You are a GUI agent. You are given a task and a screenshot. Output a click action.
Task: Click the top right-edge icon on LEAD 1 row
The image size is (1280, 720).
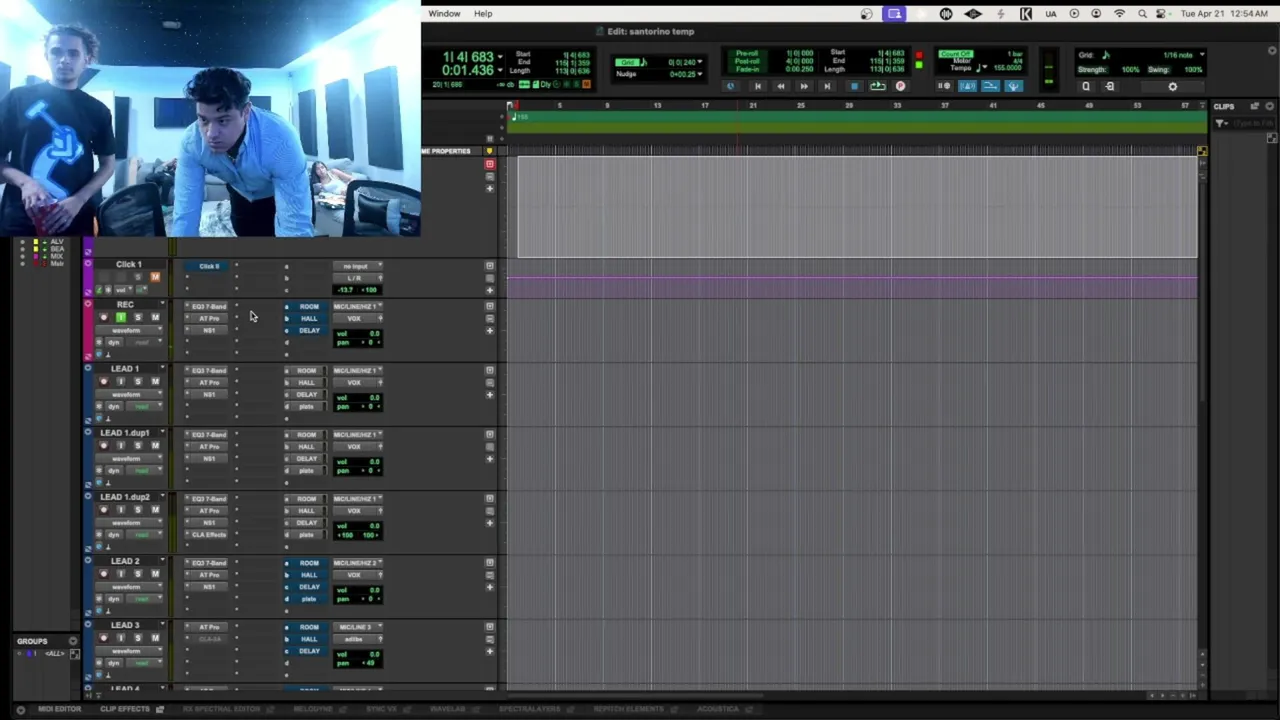tap(489, 370)
